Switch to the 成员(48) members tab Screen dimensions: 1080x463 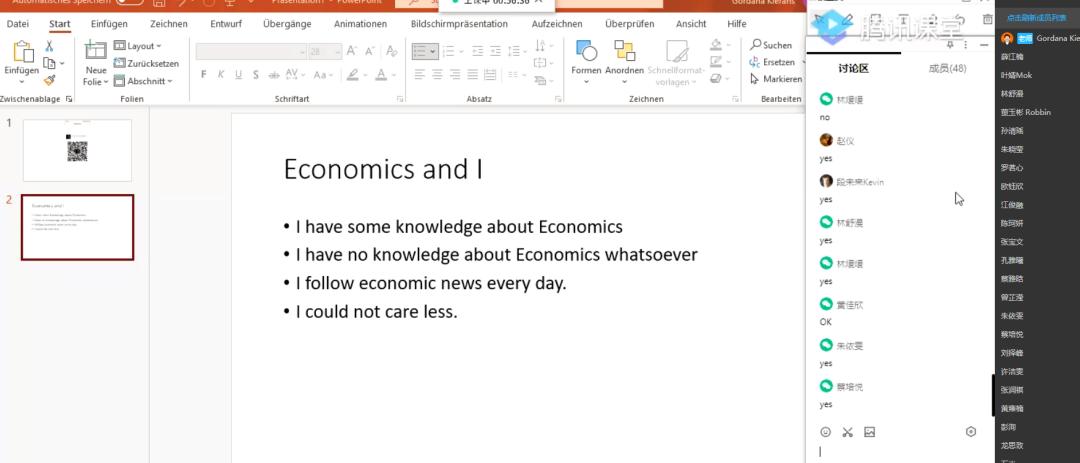(x=947, y=68)
